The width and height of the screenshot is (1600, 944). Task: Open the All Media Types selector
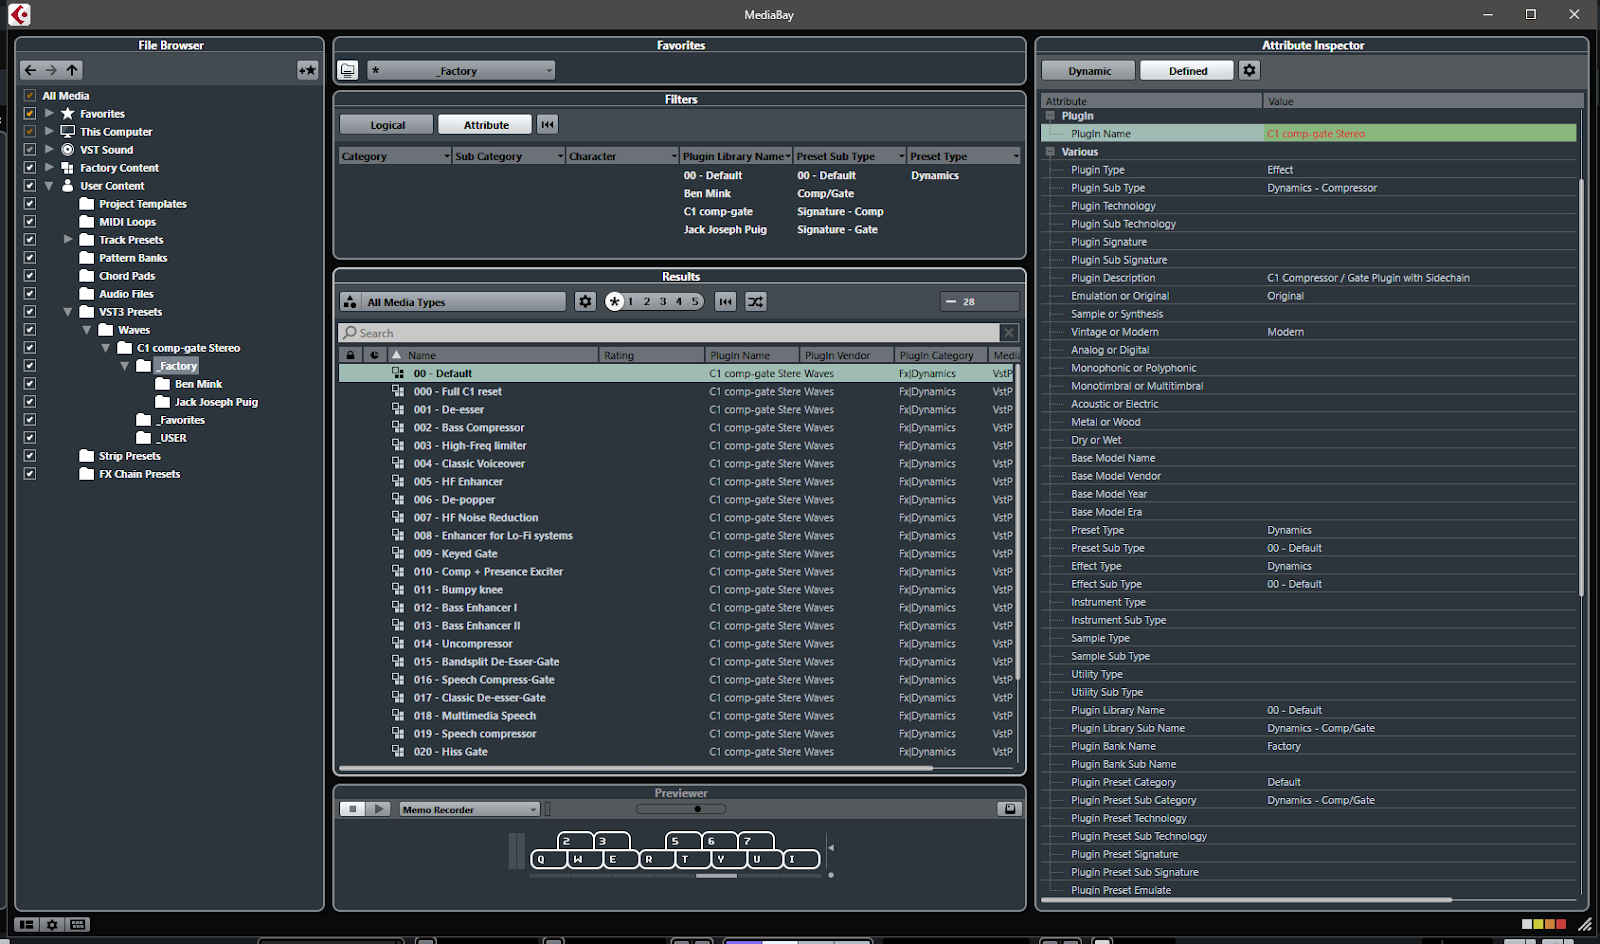(x=453, y=302)
